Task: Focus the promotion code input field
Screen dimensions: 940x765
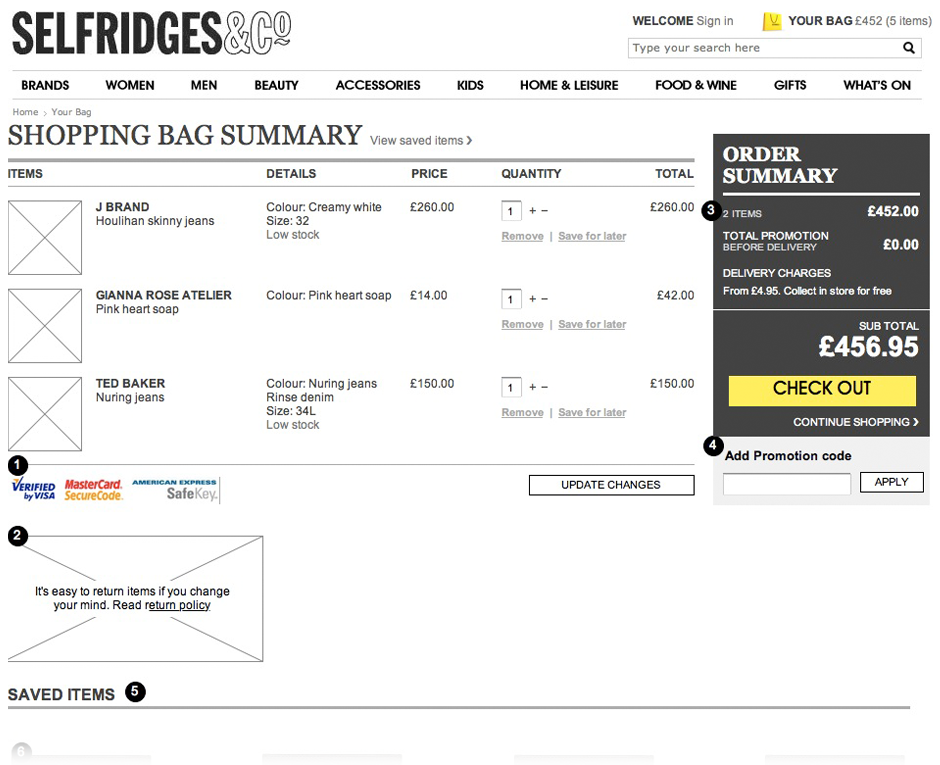Action: [x=787, y=484]
